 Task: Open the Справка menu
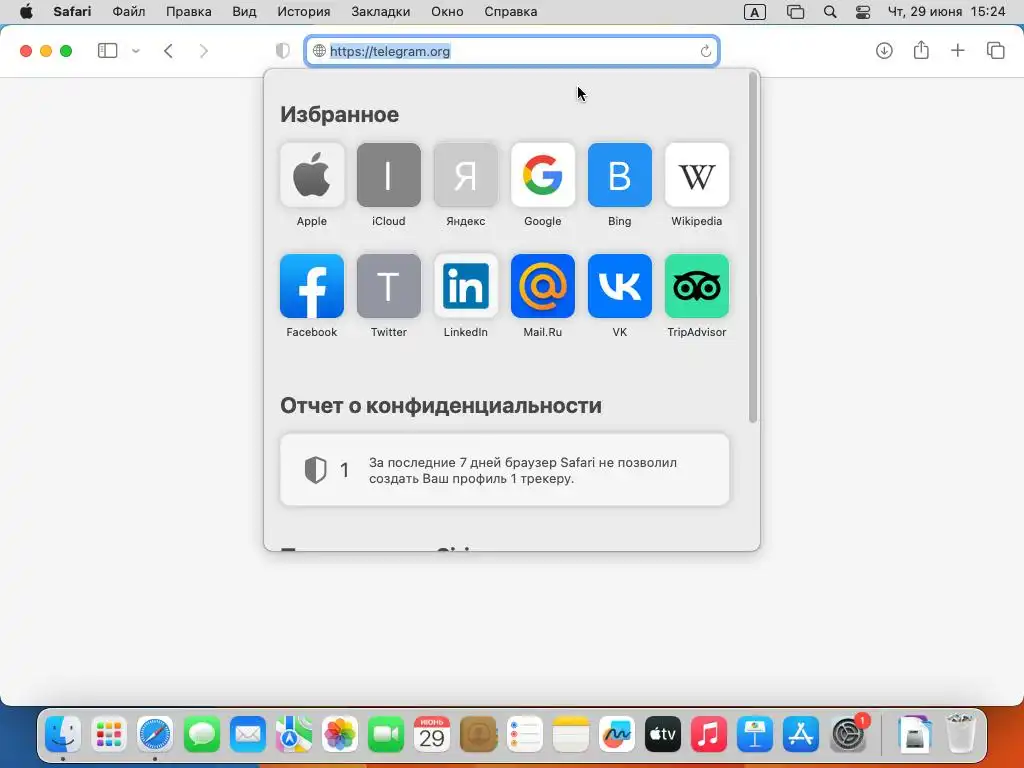(511, 12)
